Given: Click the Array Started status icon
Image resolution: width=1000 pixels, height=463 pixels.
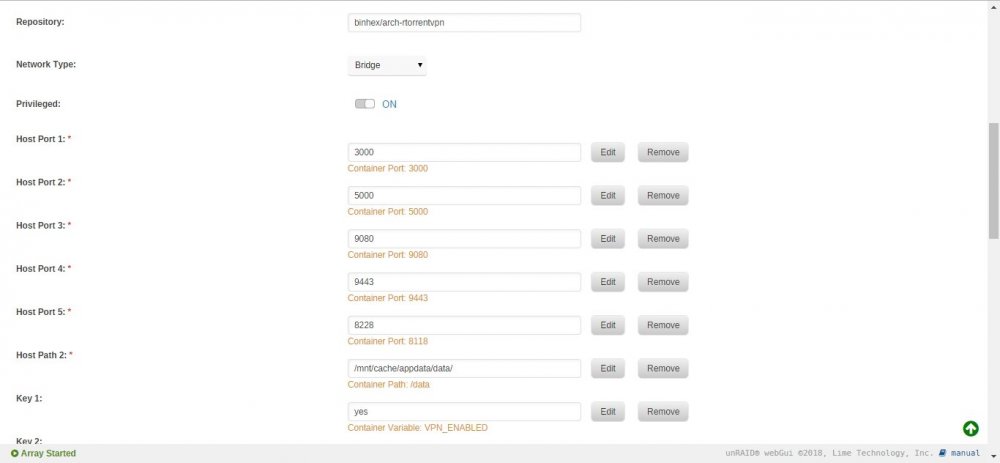Looking at the screenshot, I should [15, 453].
